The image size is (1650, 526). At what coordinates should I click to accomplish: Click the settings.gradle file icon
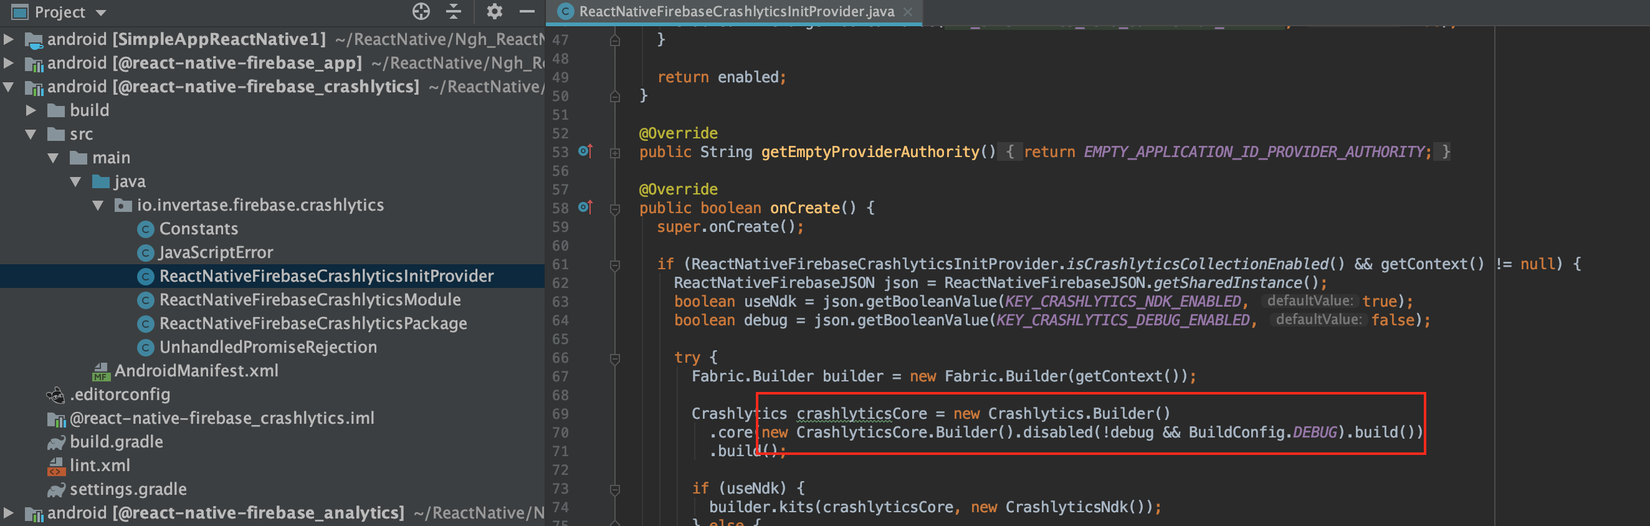(x=56, y=490)
